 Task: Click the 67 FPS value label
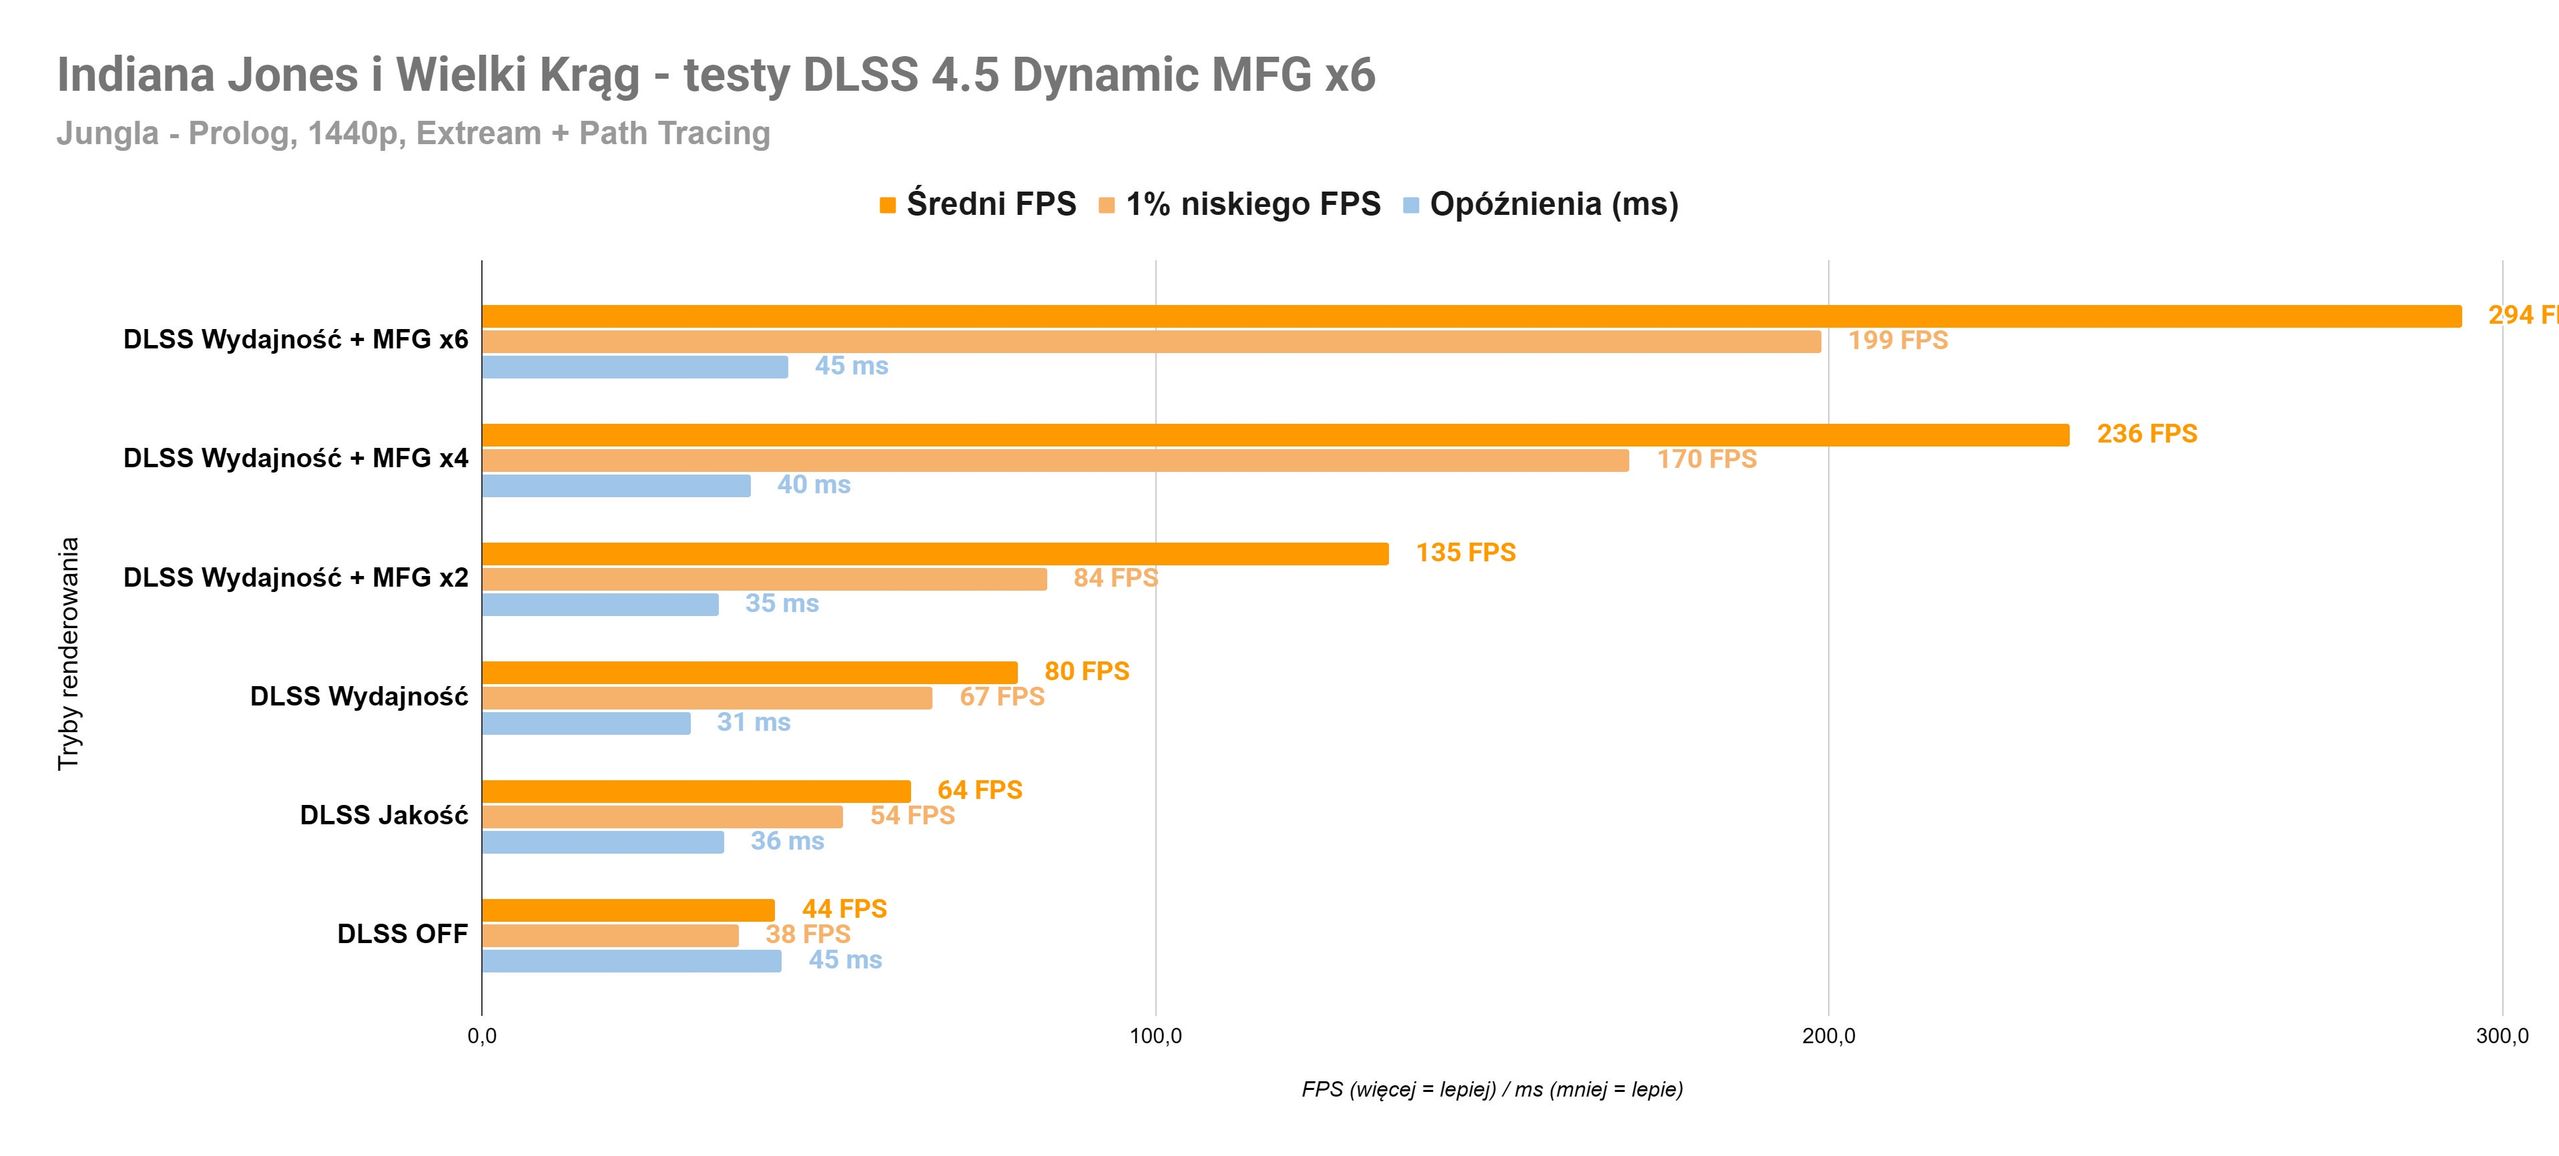coord(1002,697)
